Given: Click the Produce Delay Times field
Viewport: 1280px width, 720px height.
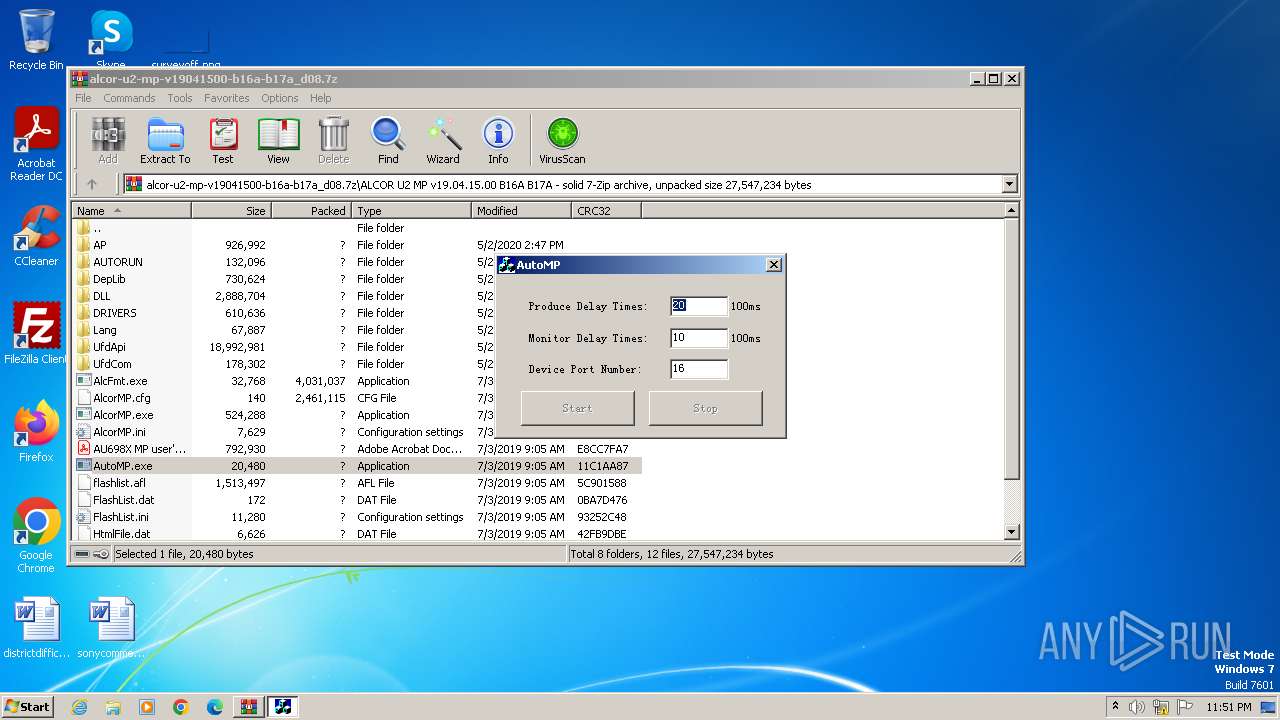Looking at the screenshot, I should pos(698,306).
